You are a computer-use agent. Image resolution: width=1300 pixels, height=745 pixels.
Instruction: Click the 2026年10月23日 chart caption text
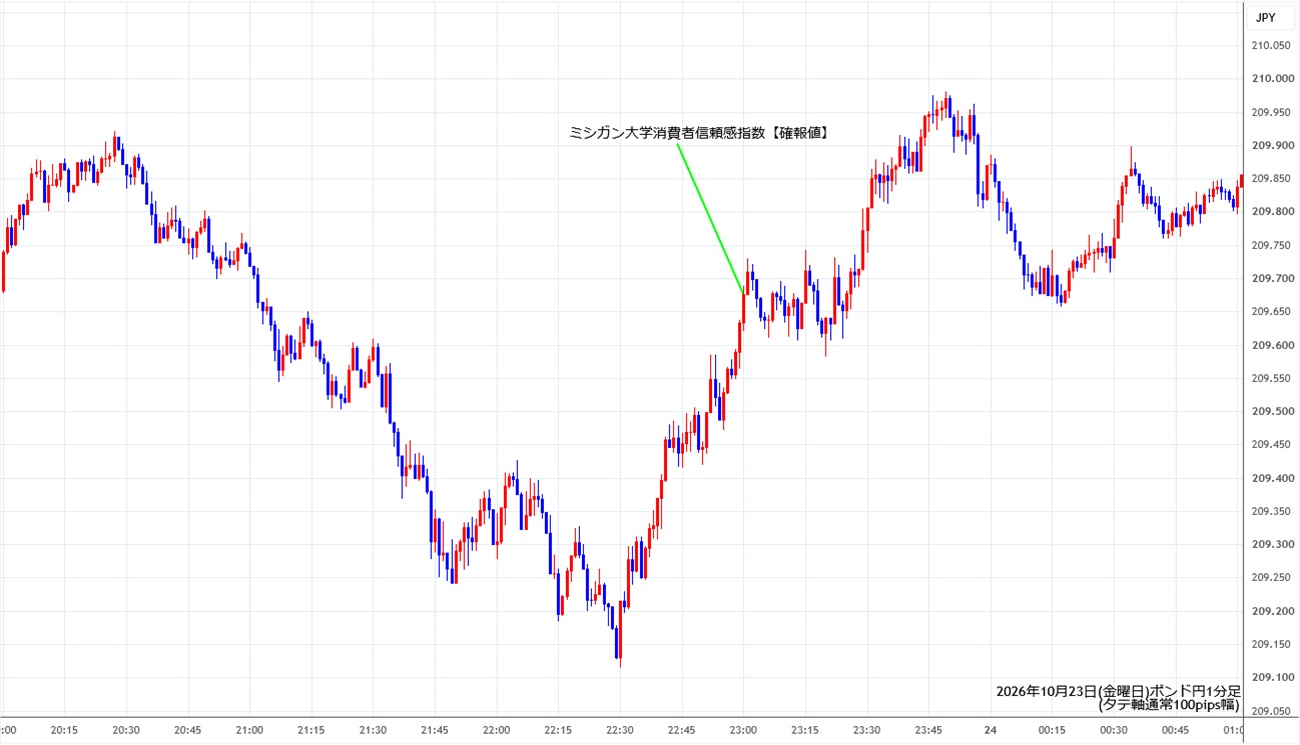(1118, 698)
